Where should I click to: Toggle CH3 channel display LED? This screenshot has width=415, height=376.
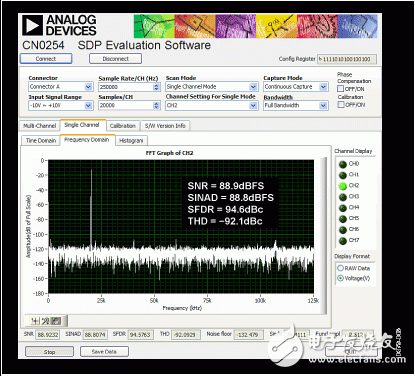tap(343, 197)
